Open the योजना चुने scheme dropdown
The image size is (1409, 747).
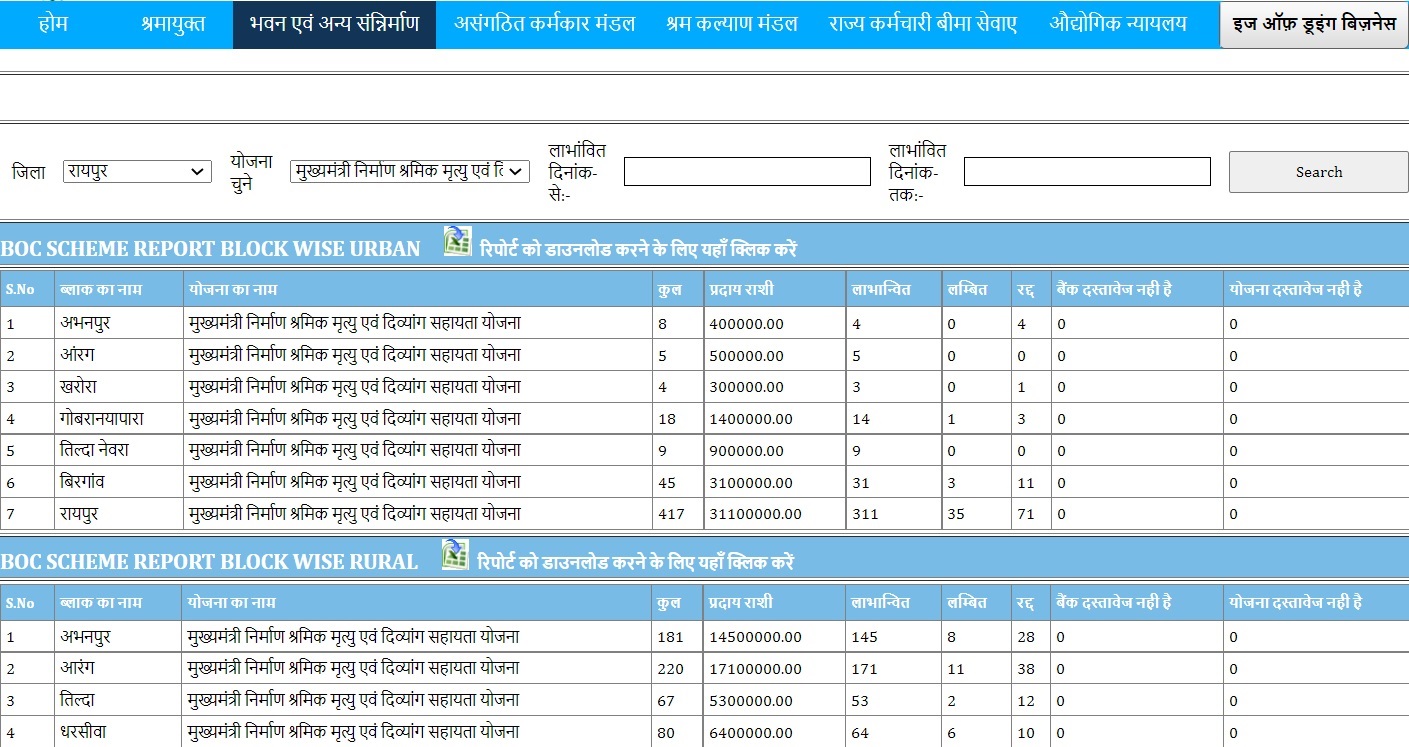coord(410,171)
